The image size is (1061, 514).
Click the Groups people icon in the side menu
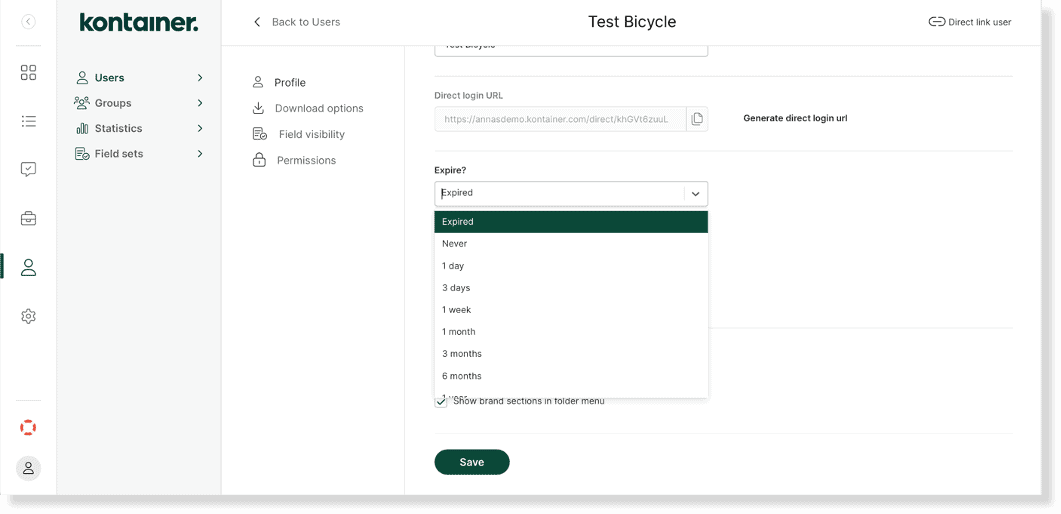click(82, 103)
